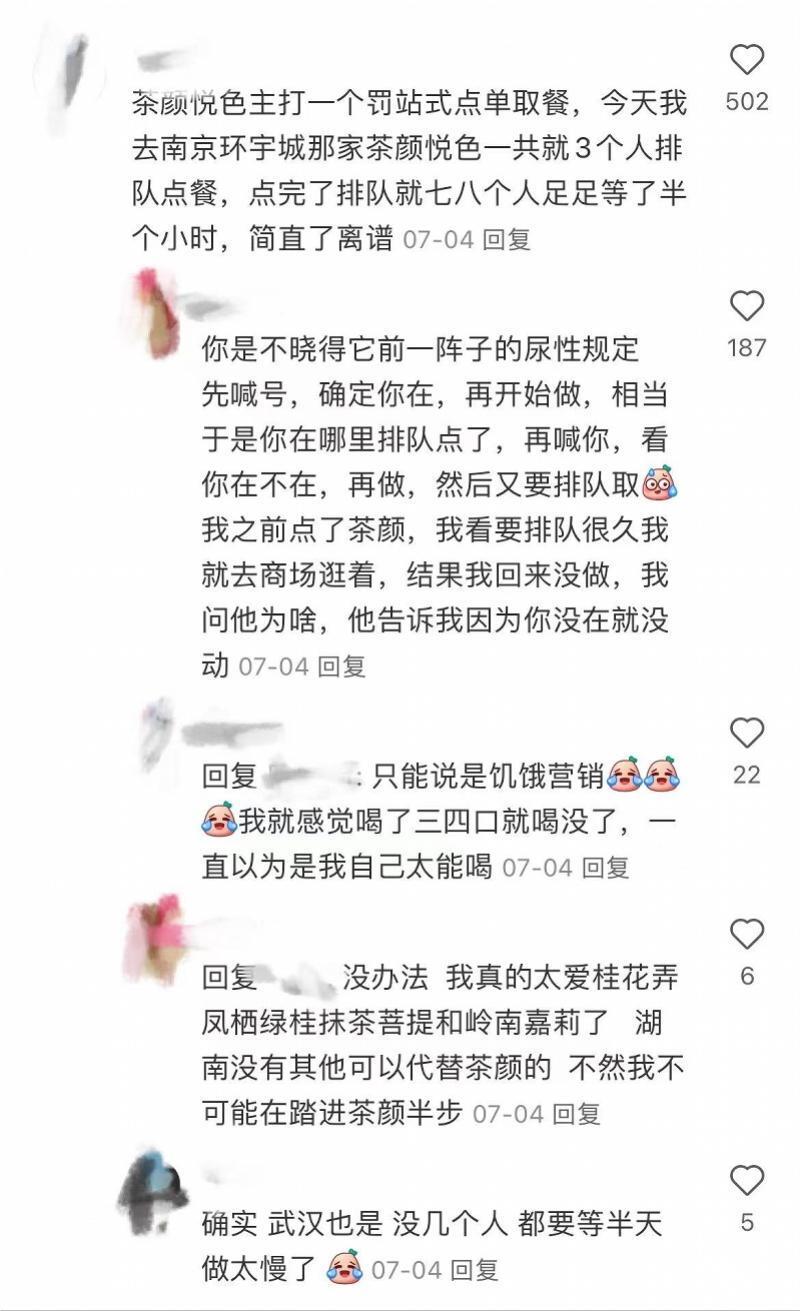Like the 武汉也是 comment with 5 likes
This screenshot has width=800, height=1311.
pos(747,1181)
